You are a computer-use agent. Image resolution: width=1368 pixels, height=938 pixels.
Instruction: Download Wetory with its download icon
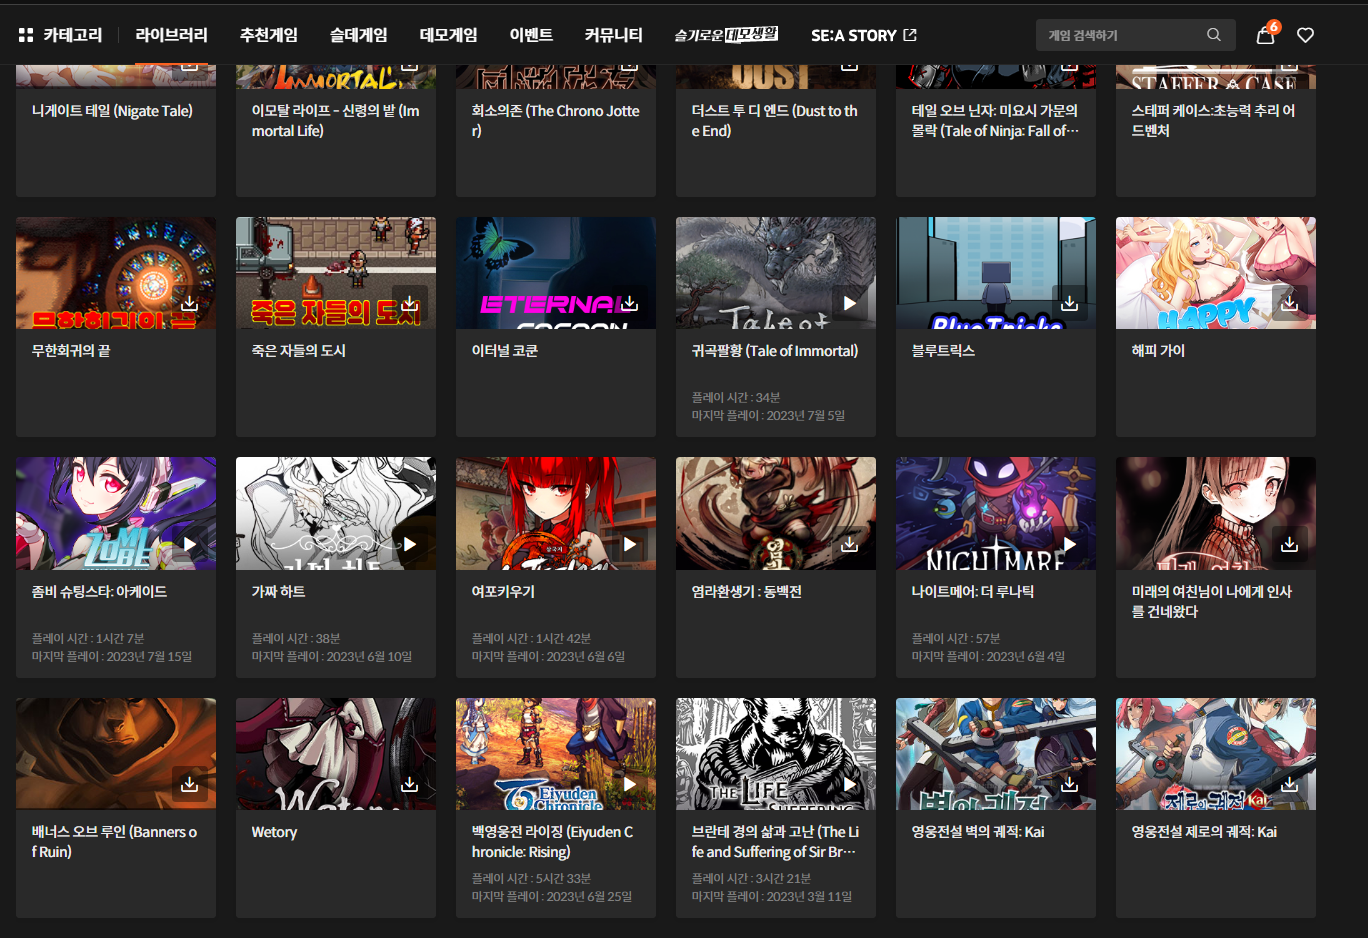(x=409, y=784)
